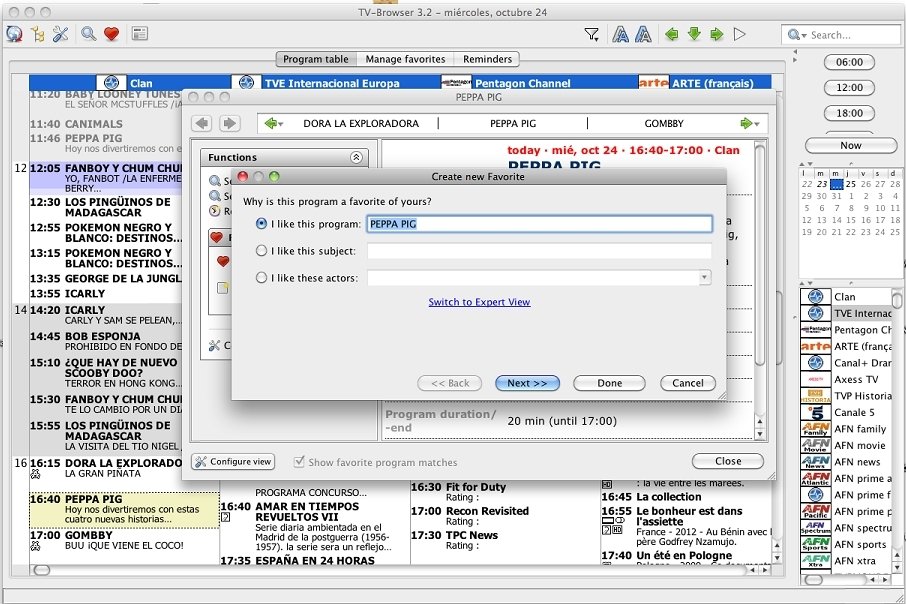Switch to the Reminders tab
Screen dimensions: 906x604
(x=487, y=59)
